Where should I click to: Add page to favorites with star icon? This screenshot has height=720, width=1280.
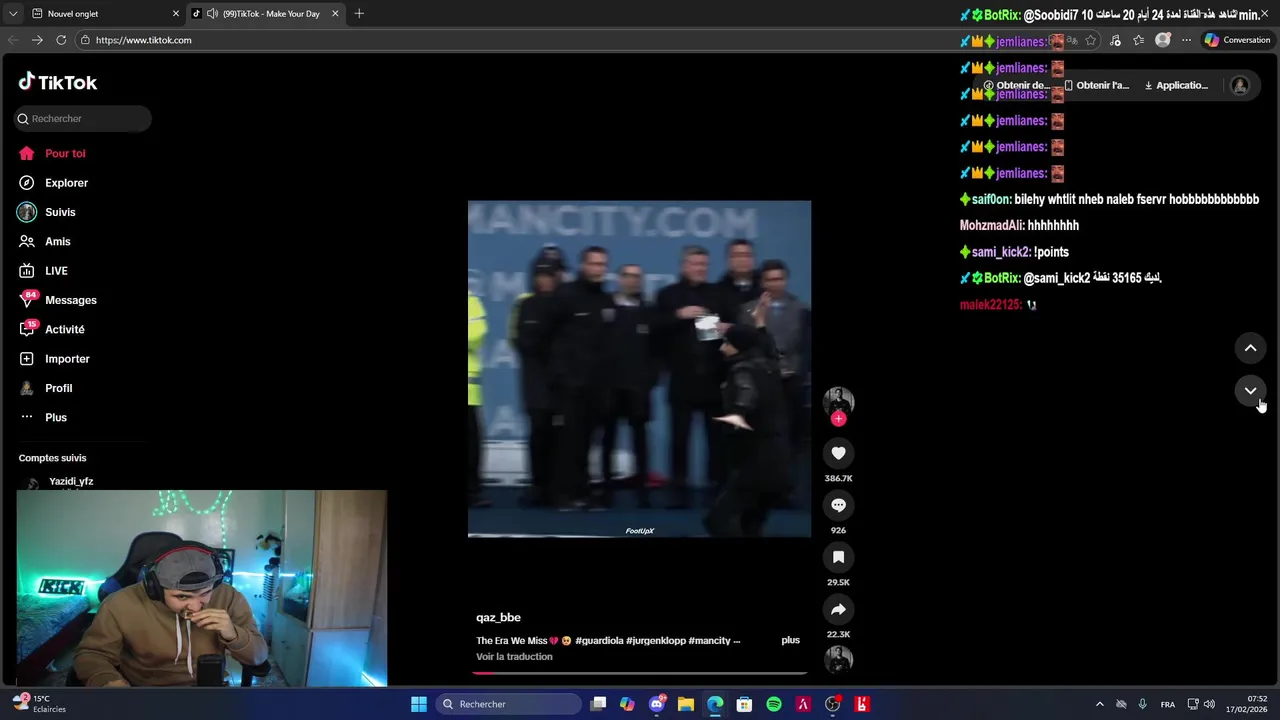tap(1091, 40)
